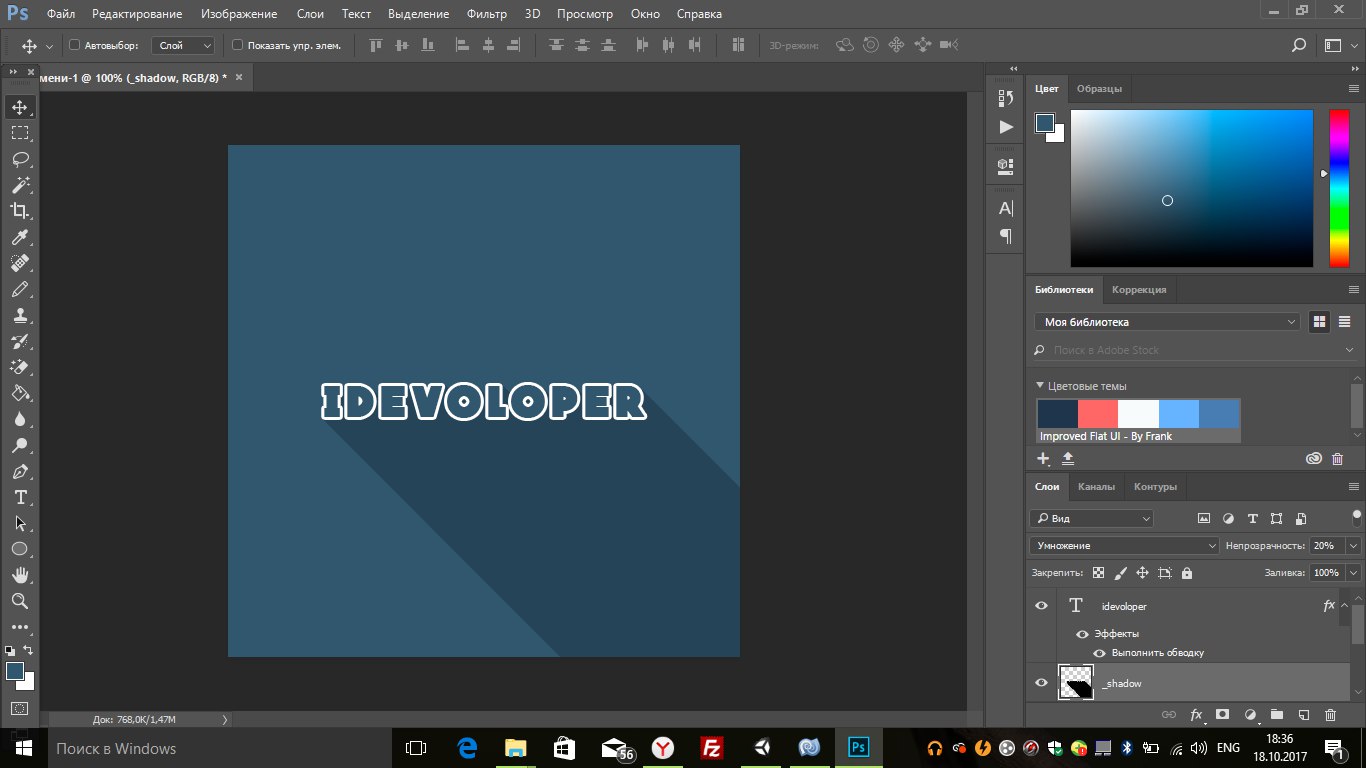This screenshot has width=1366, height=768.
Task: Open the blend mode dropdown Умножение
Action: coord(1124,546)
